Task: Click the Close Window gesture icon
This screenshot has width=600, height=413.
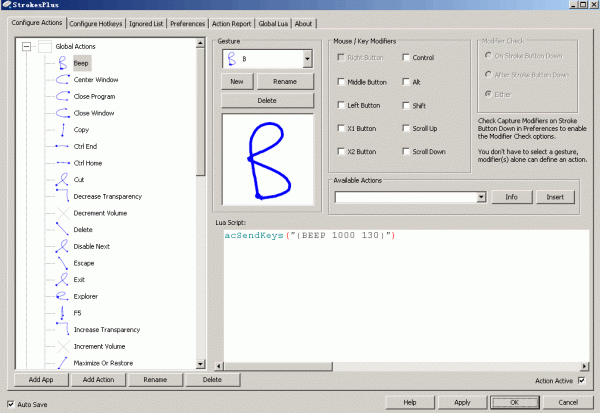Action: [62, 113]
